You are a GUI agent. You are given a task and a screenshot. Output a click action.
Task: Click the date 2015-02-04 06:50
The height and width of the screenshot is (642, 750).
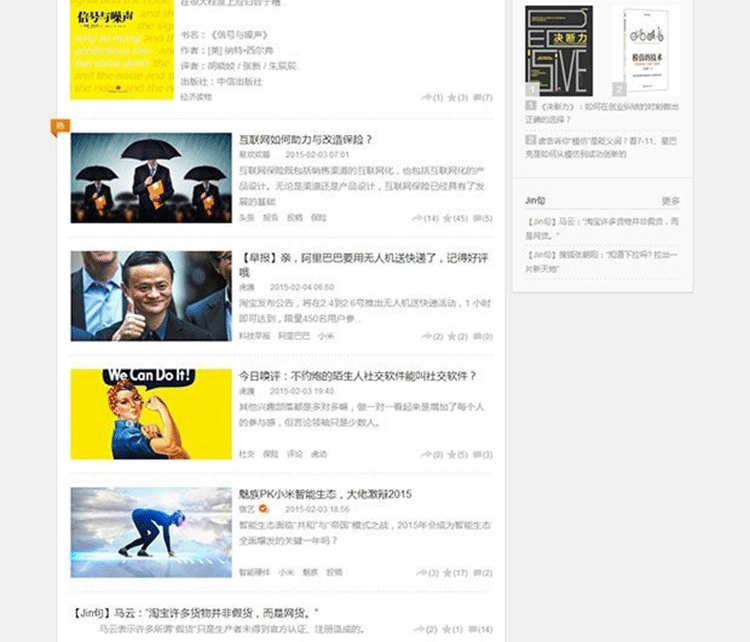click(302, 287)
